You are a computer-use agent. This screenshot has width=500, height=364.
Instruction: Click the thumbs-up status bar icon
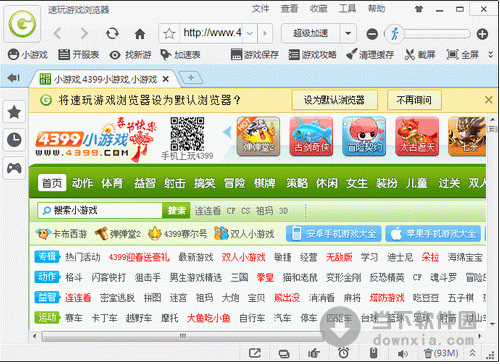click(313, 353)
